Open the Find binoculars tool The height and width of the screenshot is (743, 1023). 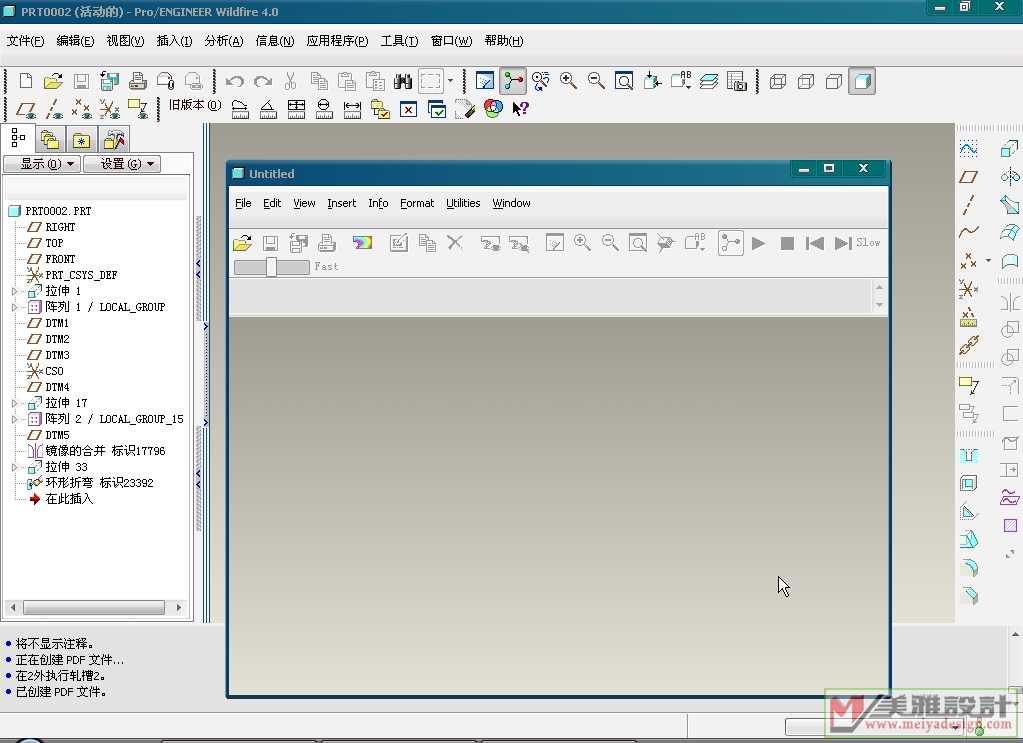pyautogui.click(x=403, y=81)
